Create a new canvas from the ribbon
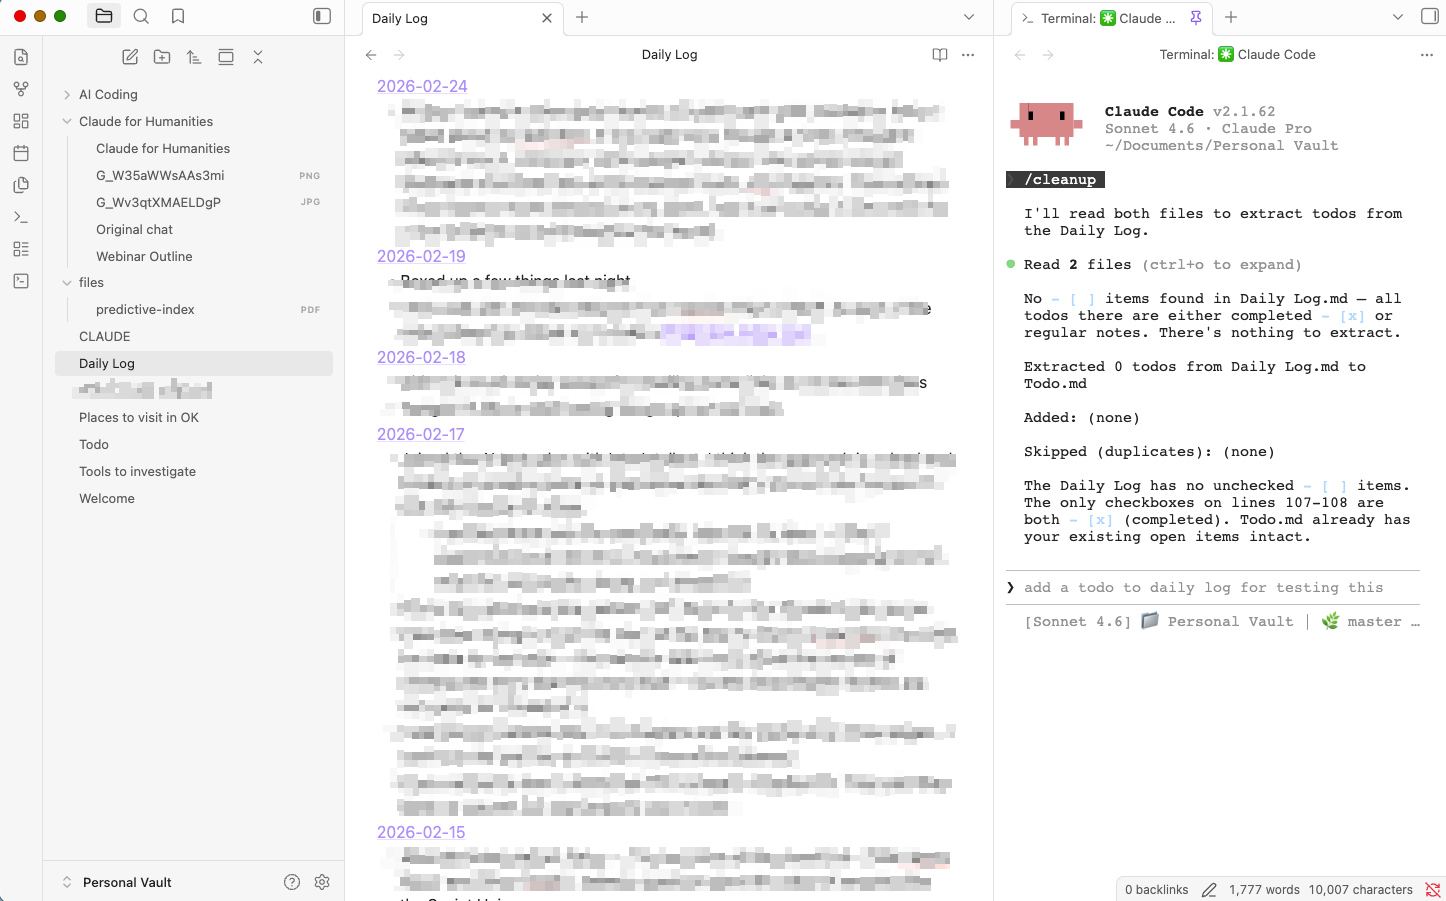1446x901 pixels. [21, 121]
